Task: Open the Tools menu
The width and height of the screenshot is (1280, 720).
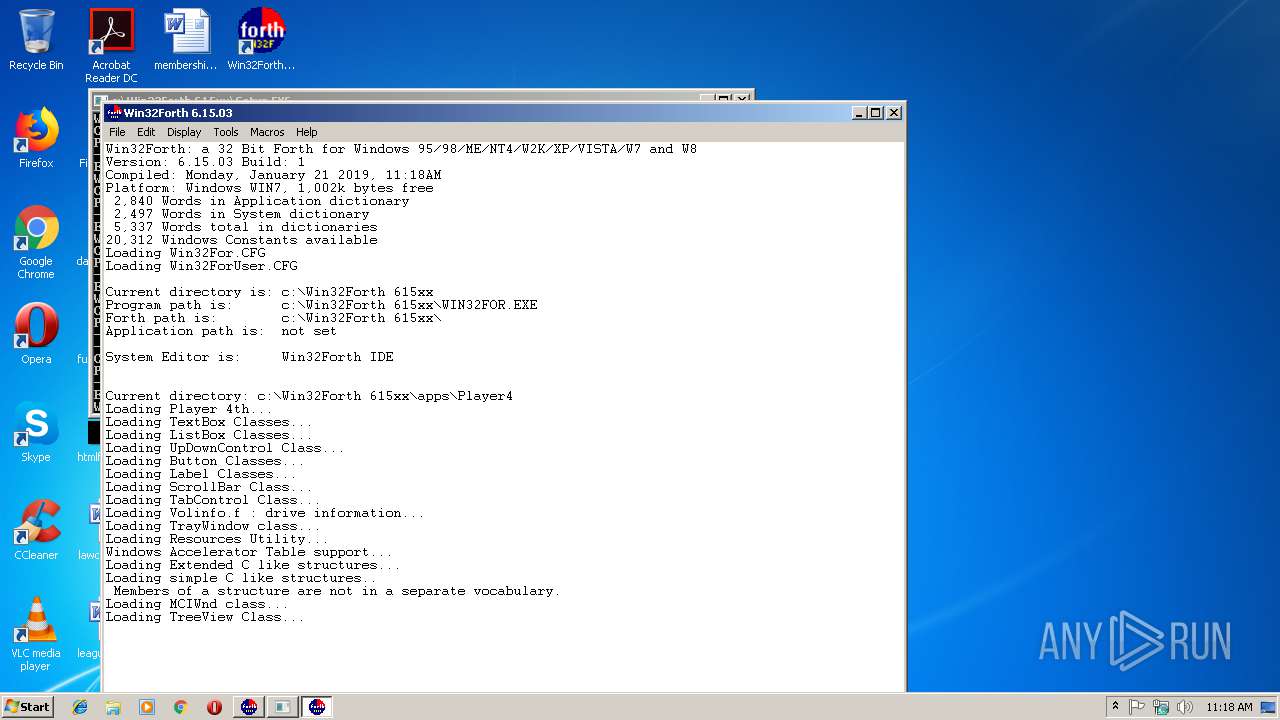Action: point(226,132)
